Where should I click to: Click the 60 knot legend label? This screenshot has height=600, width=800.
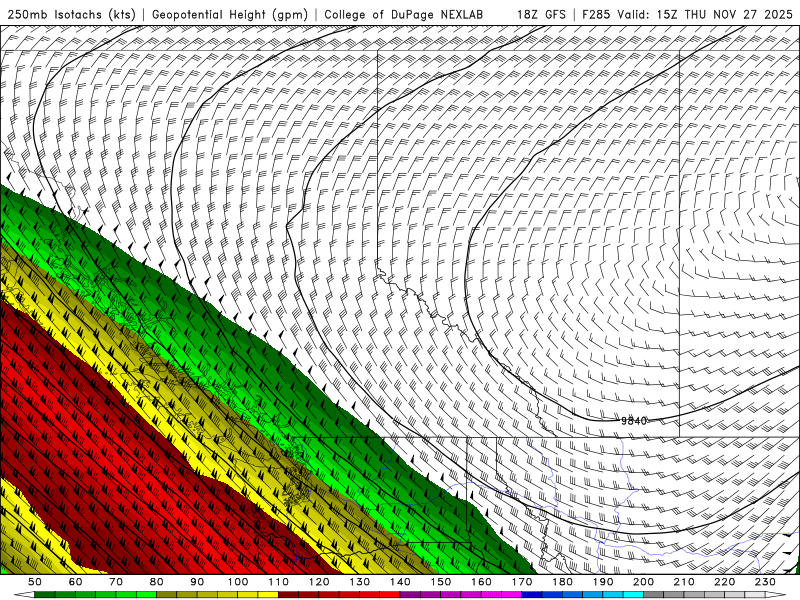pos(75,582)
